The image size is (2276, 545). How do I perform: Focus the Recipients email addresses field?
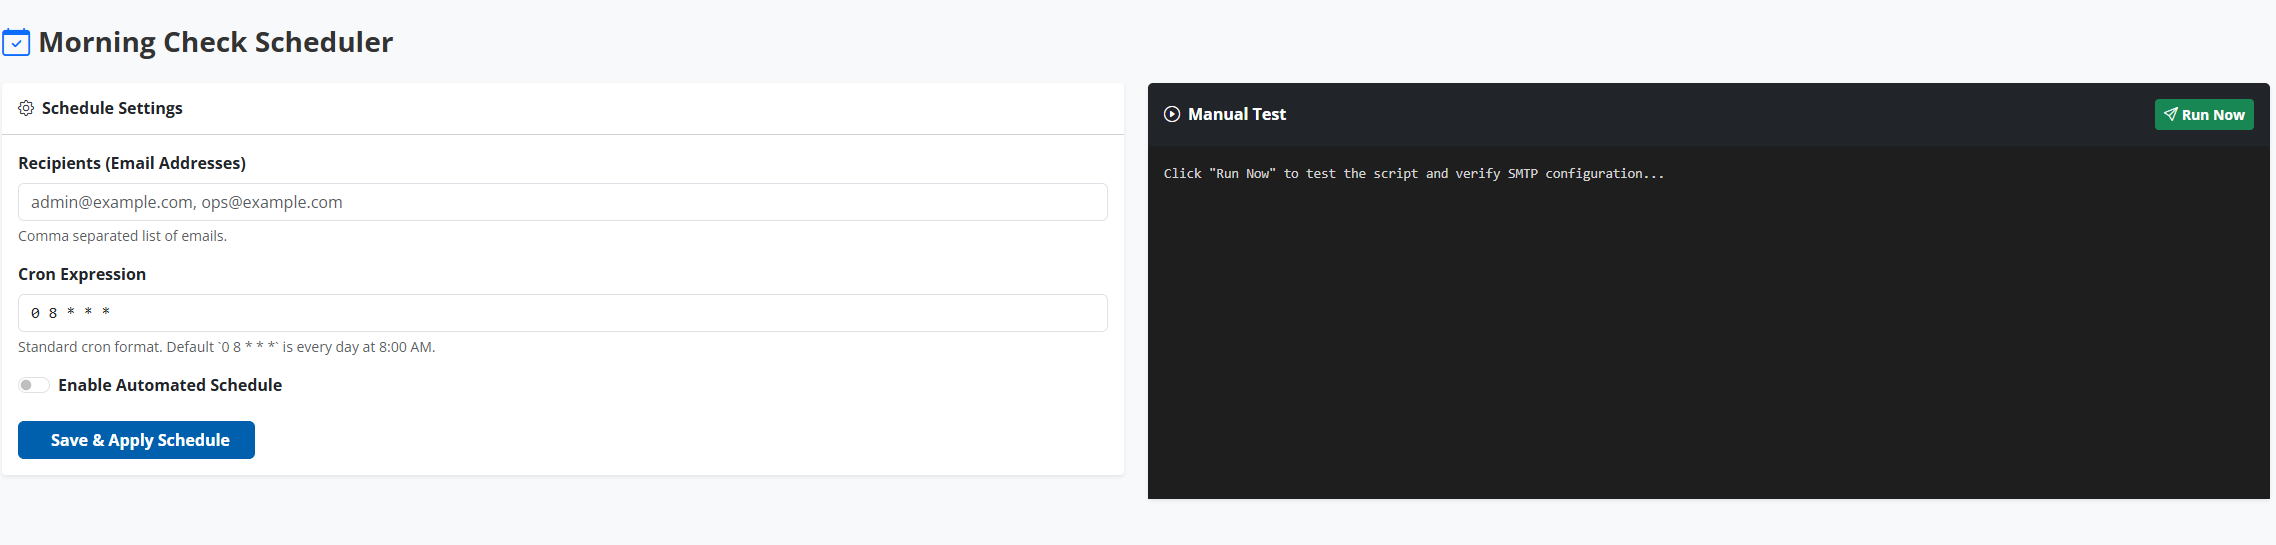[563, 202]
